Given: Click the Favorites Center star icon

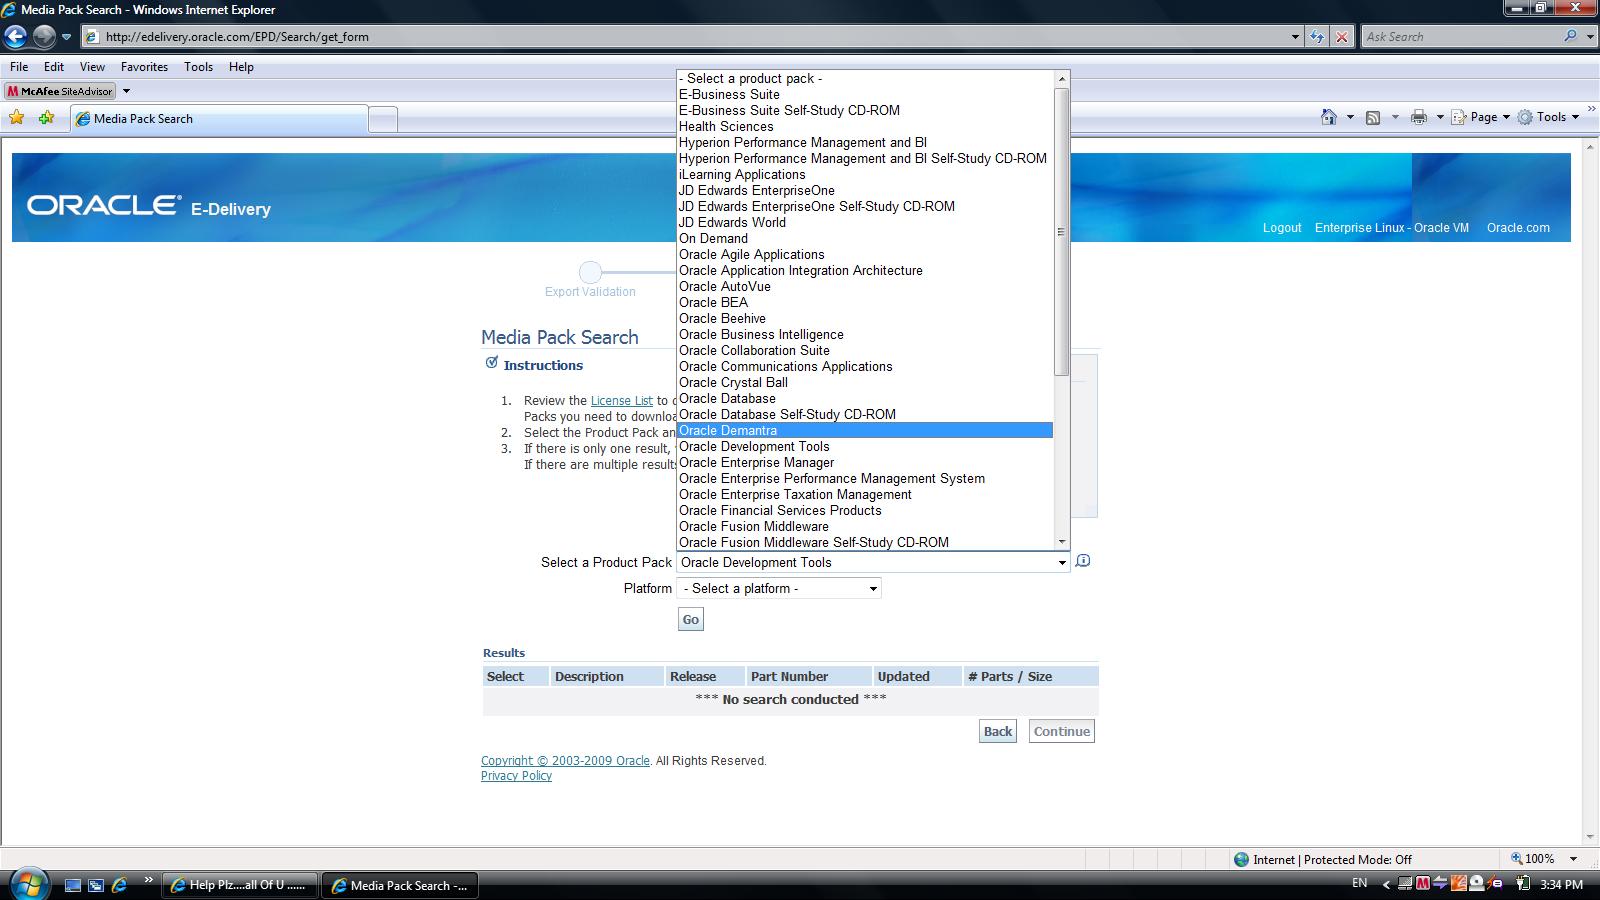Looking at the screenshot, I should 17,118.
